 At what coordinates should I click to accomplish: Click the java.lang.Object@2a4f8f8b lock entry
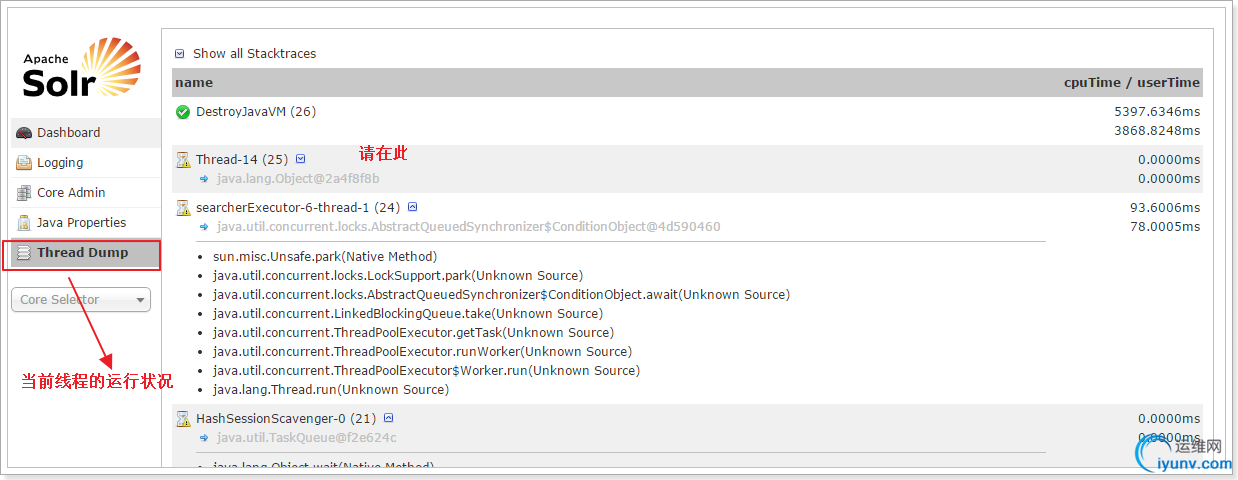pos(298,179)
